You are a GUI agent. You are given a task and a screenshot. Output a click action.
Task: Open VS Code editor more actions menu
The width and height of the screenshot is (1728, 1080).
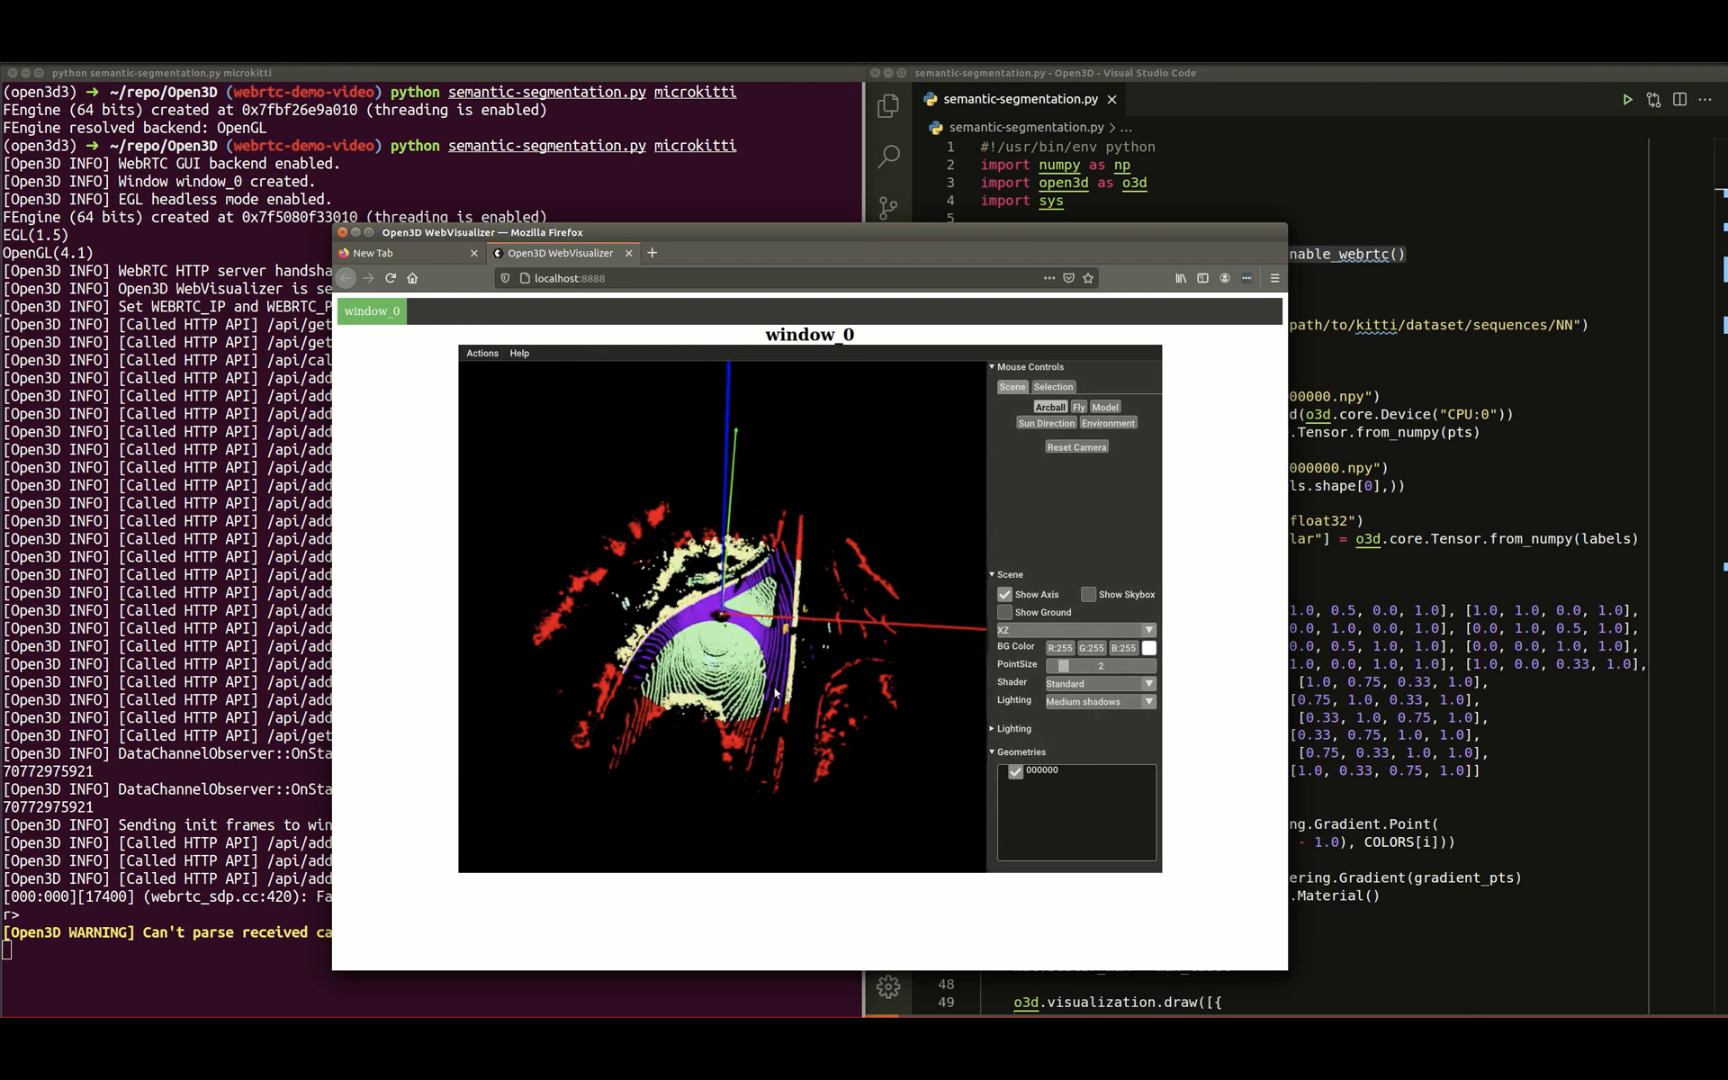pos(1705,99)
